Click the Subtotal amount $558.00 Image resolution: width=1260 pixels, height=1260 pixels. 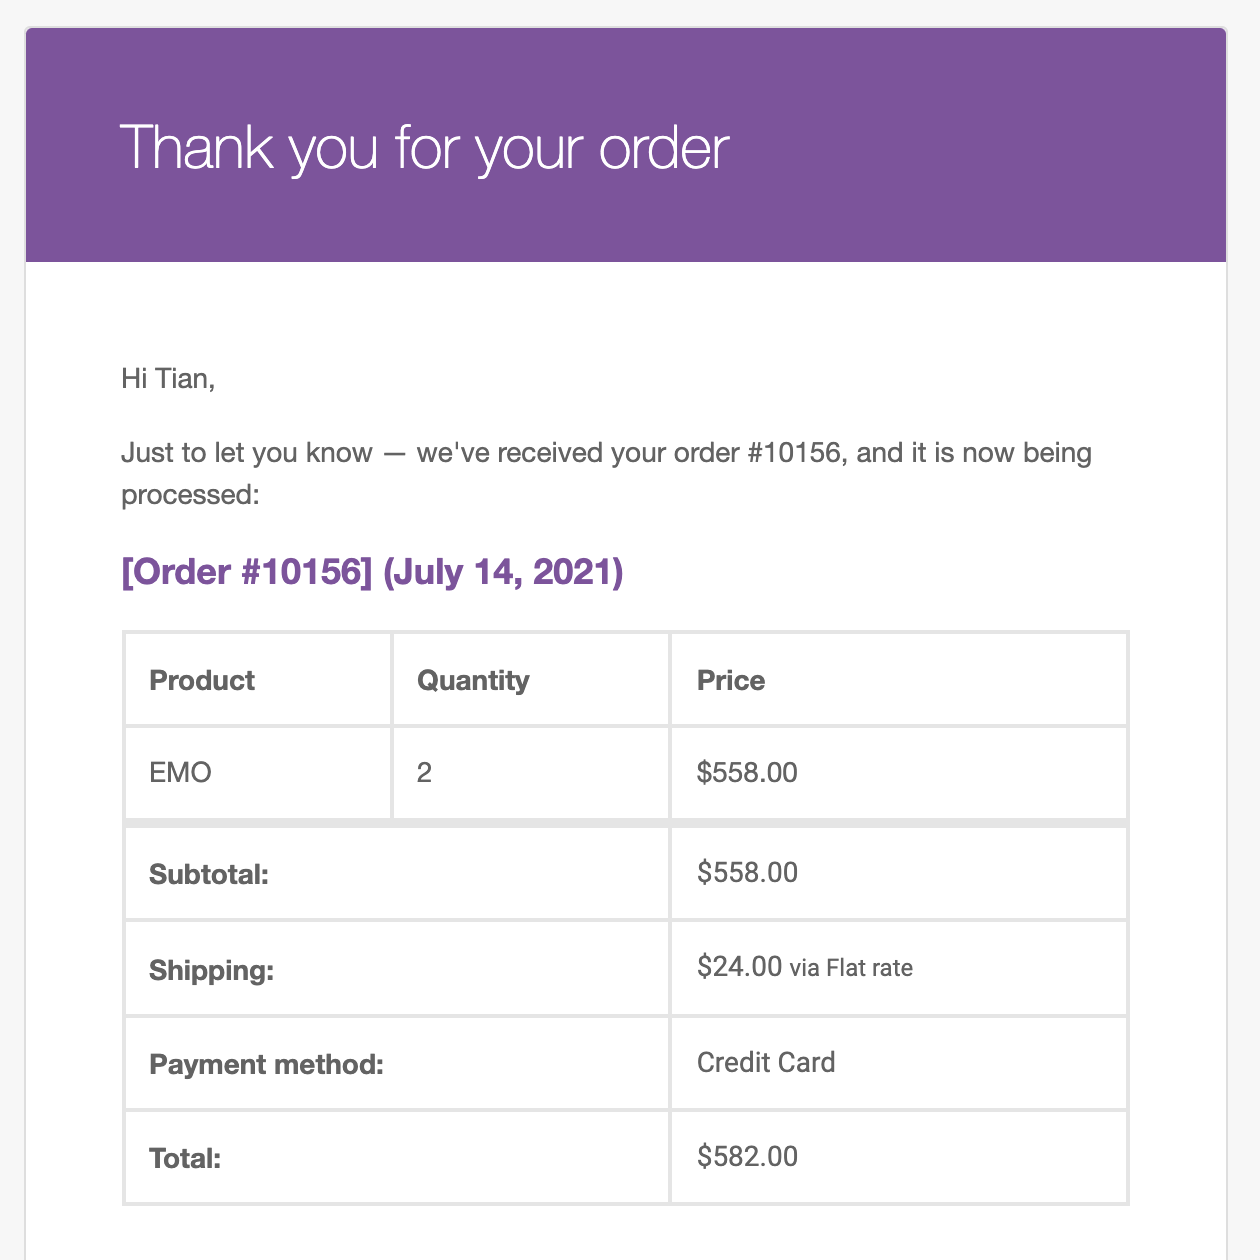tap(747, 873)
